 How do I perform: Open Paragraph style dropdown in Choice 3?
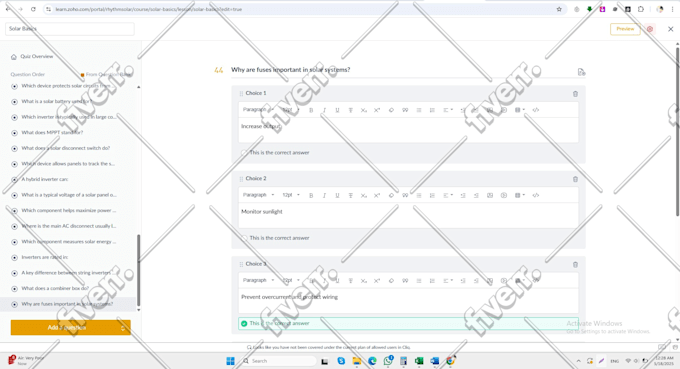258,281
